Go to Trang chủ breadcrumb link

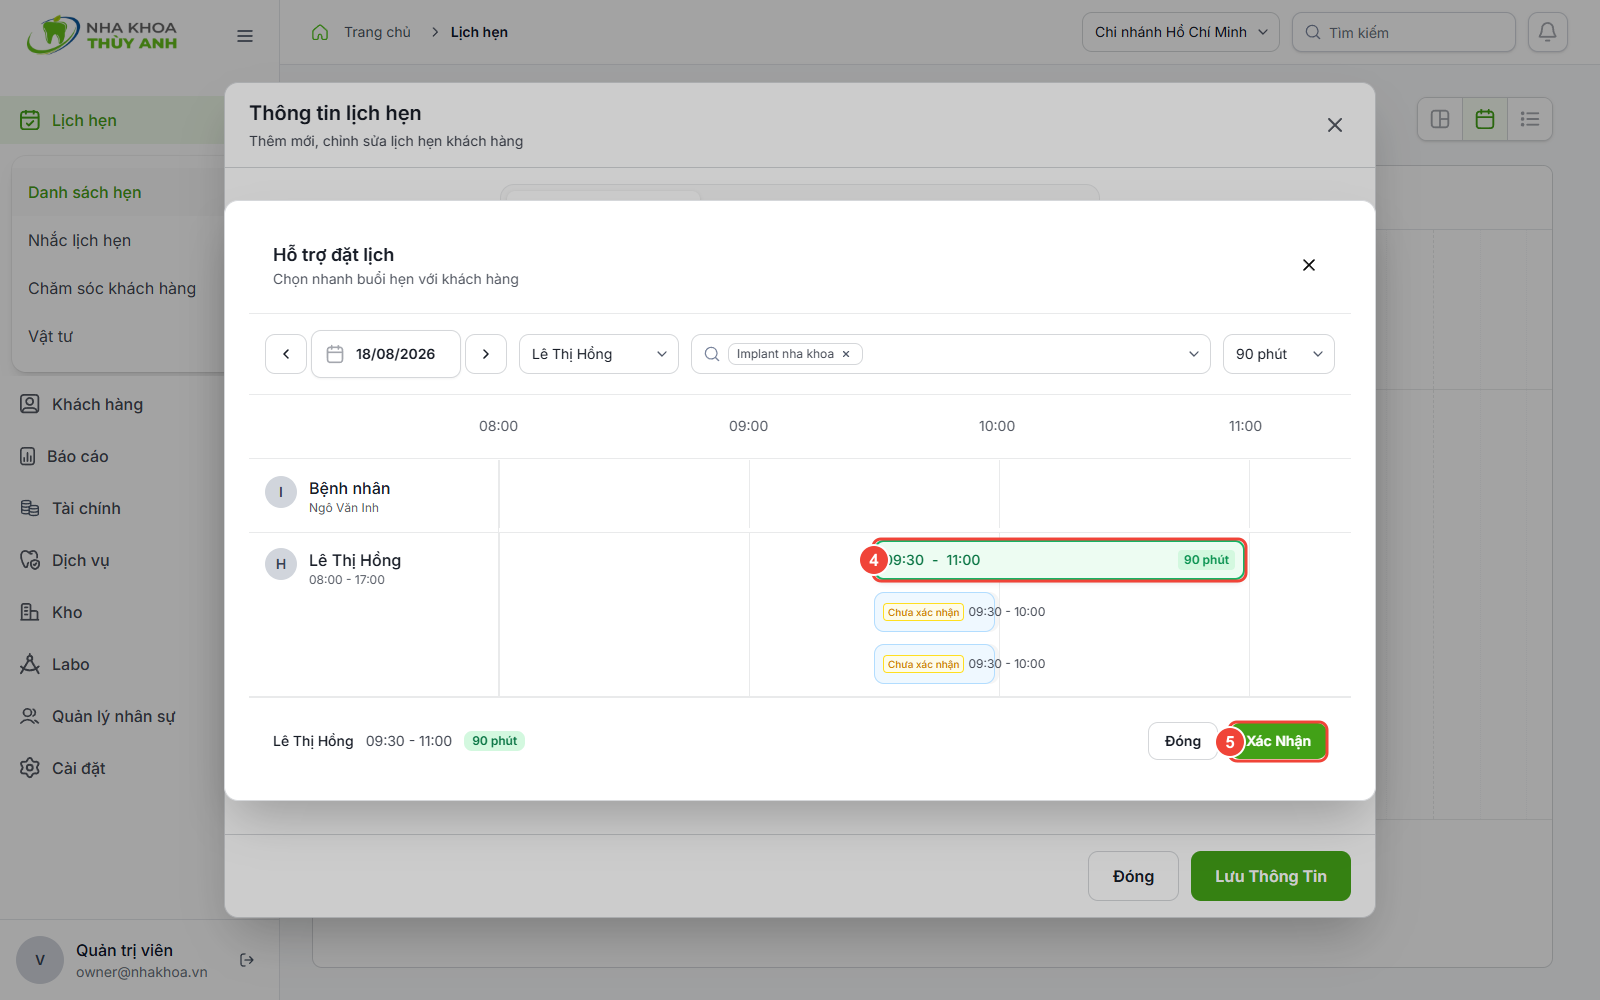pyautogui.click(x=377, y=32)
